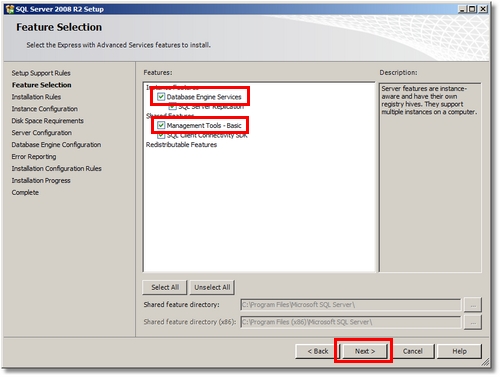Select the Error Reporting step
Image resolution: width=500 pixels, height=377 pixels.
coord(34,157)
